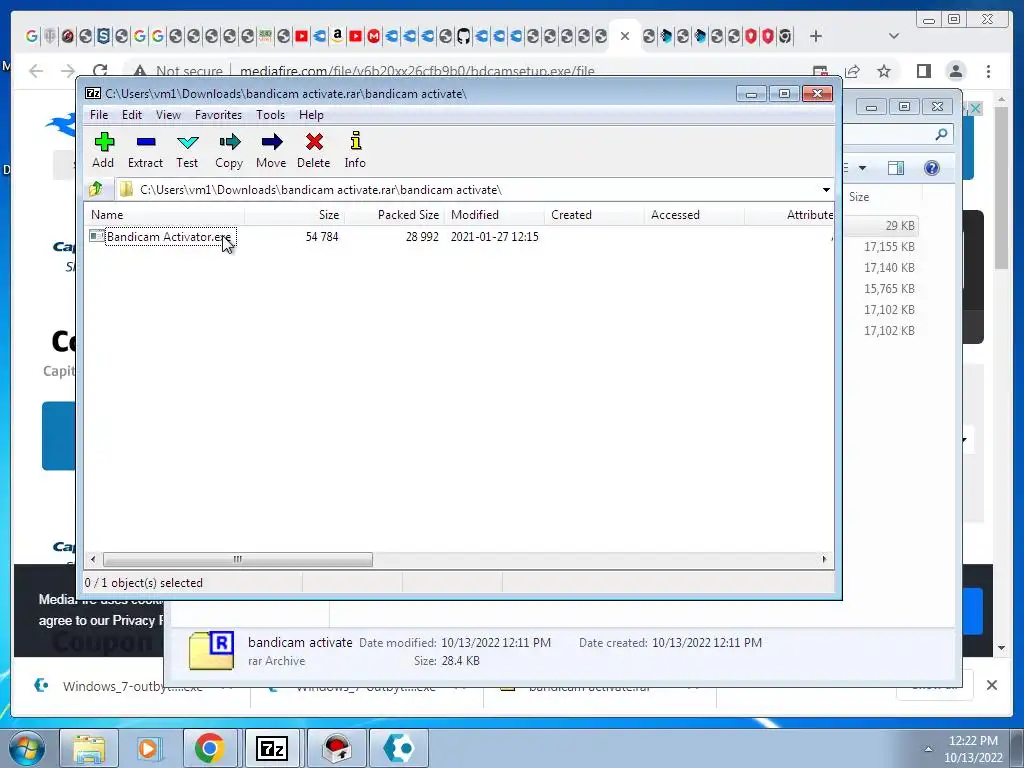Click the 7-Zip horizontal scrollbar thumb
This screenshot has width=1024, height=768.
(x=238, y=559)
